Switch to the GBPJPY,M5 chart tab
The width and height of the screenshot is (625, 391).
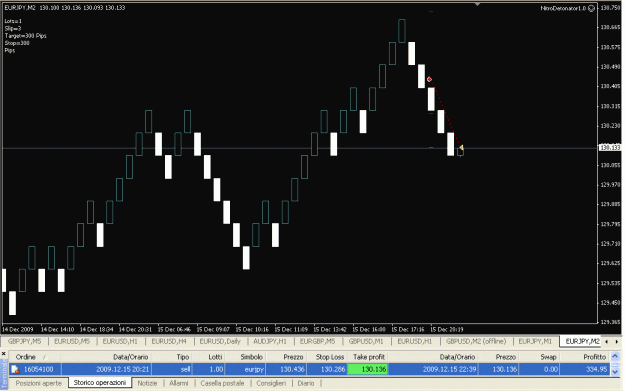point(24,341)
